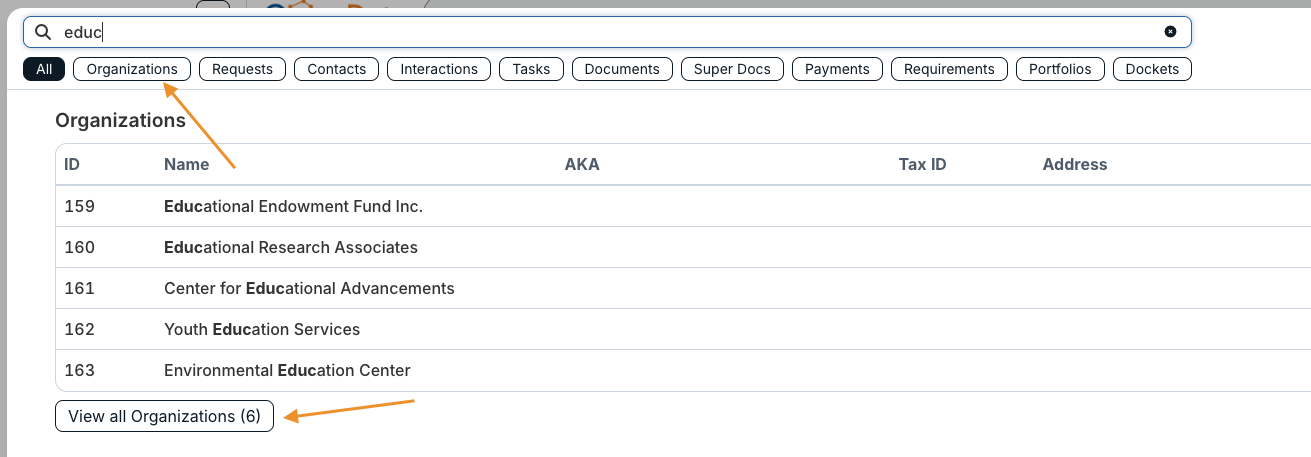Click ID cell 160
Screen dimensions: 1311x457
click(79, 247)
